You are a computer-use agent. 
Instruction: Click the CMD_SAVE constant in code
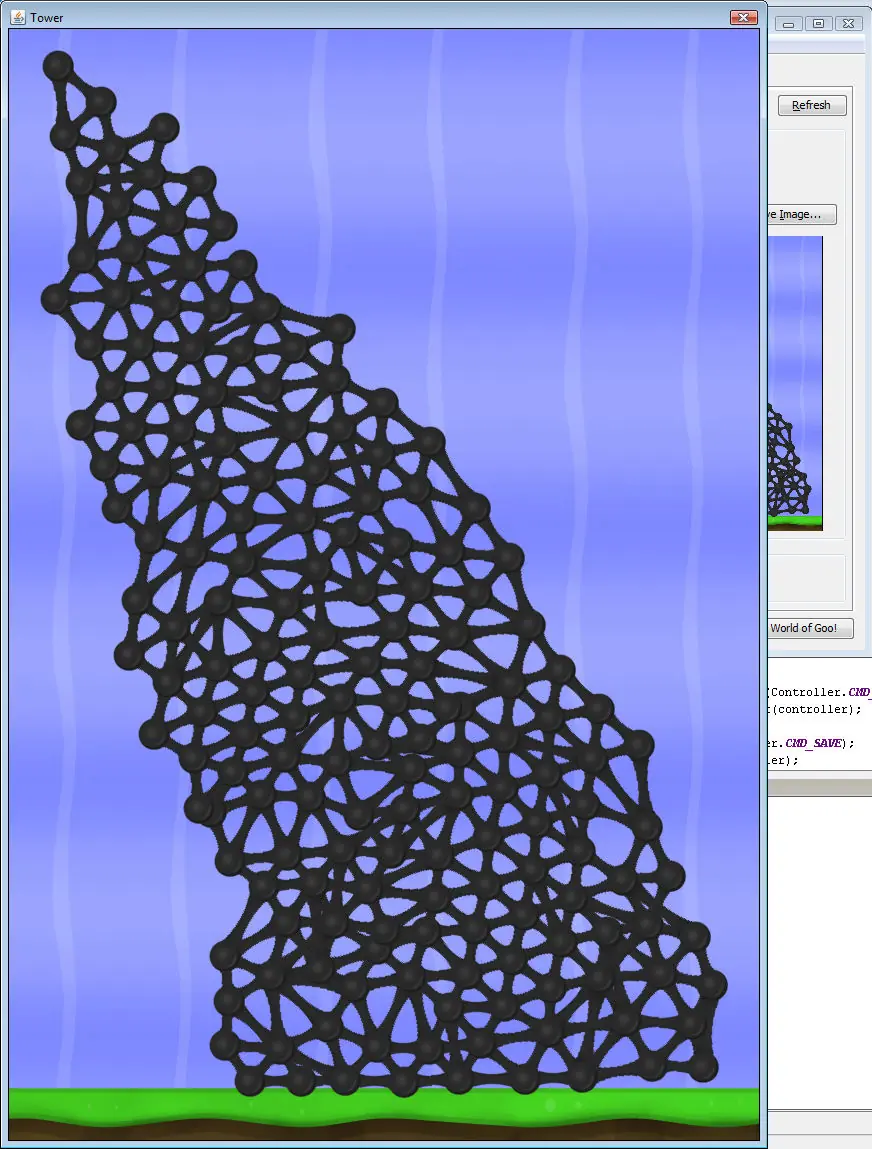coord(812,743)
